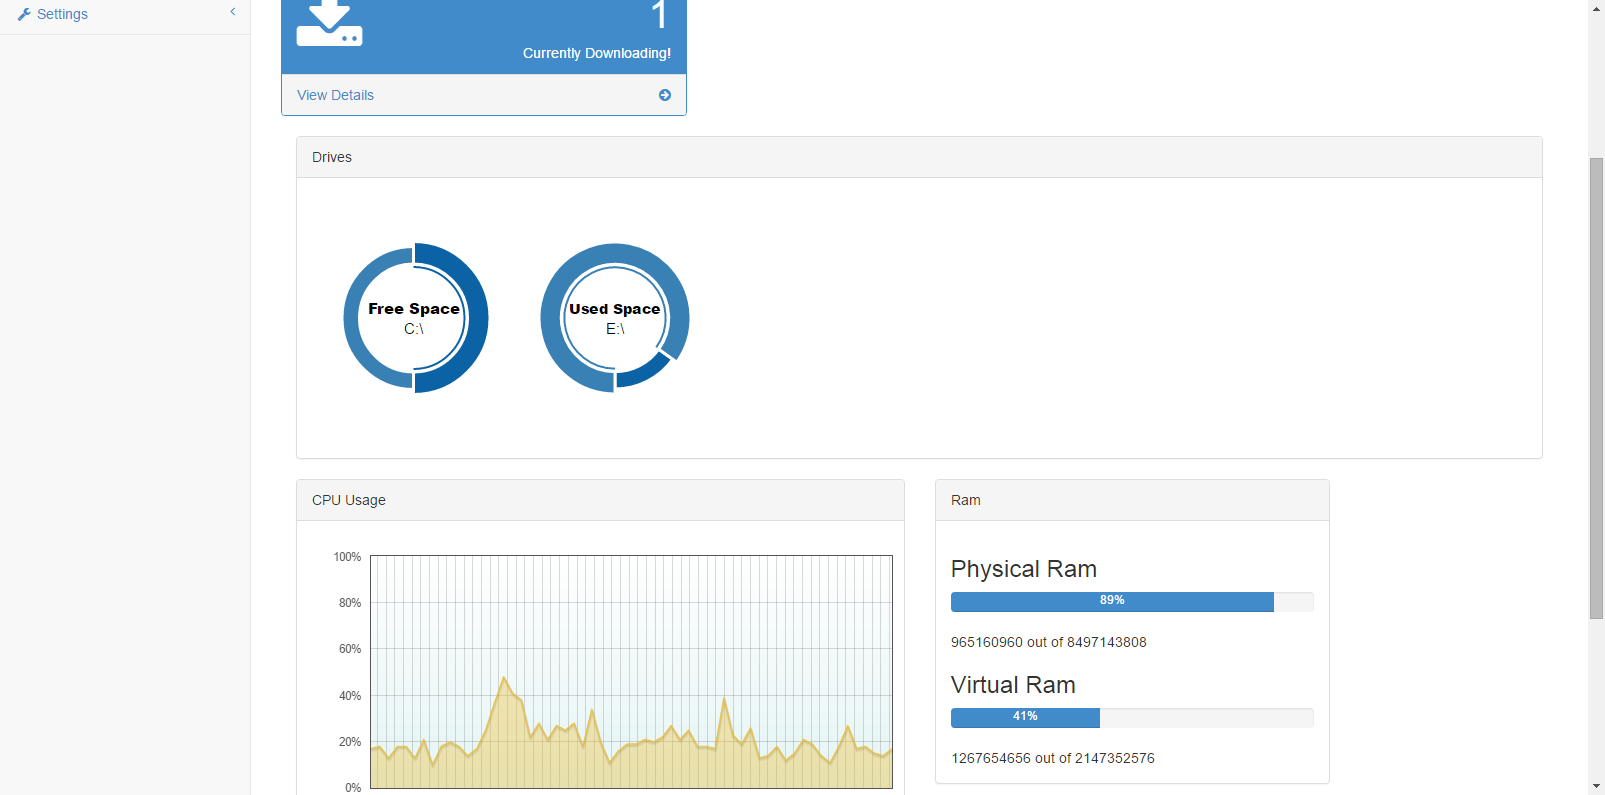
Task: Open the Settings menu item label
Action: (x=62, y=14)
